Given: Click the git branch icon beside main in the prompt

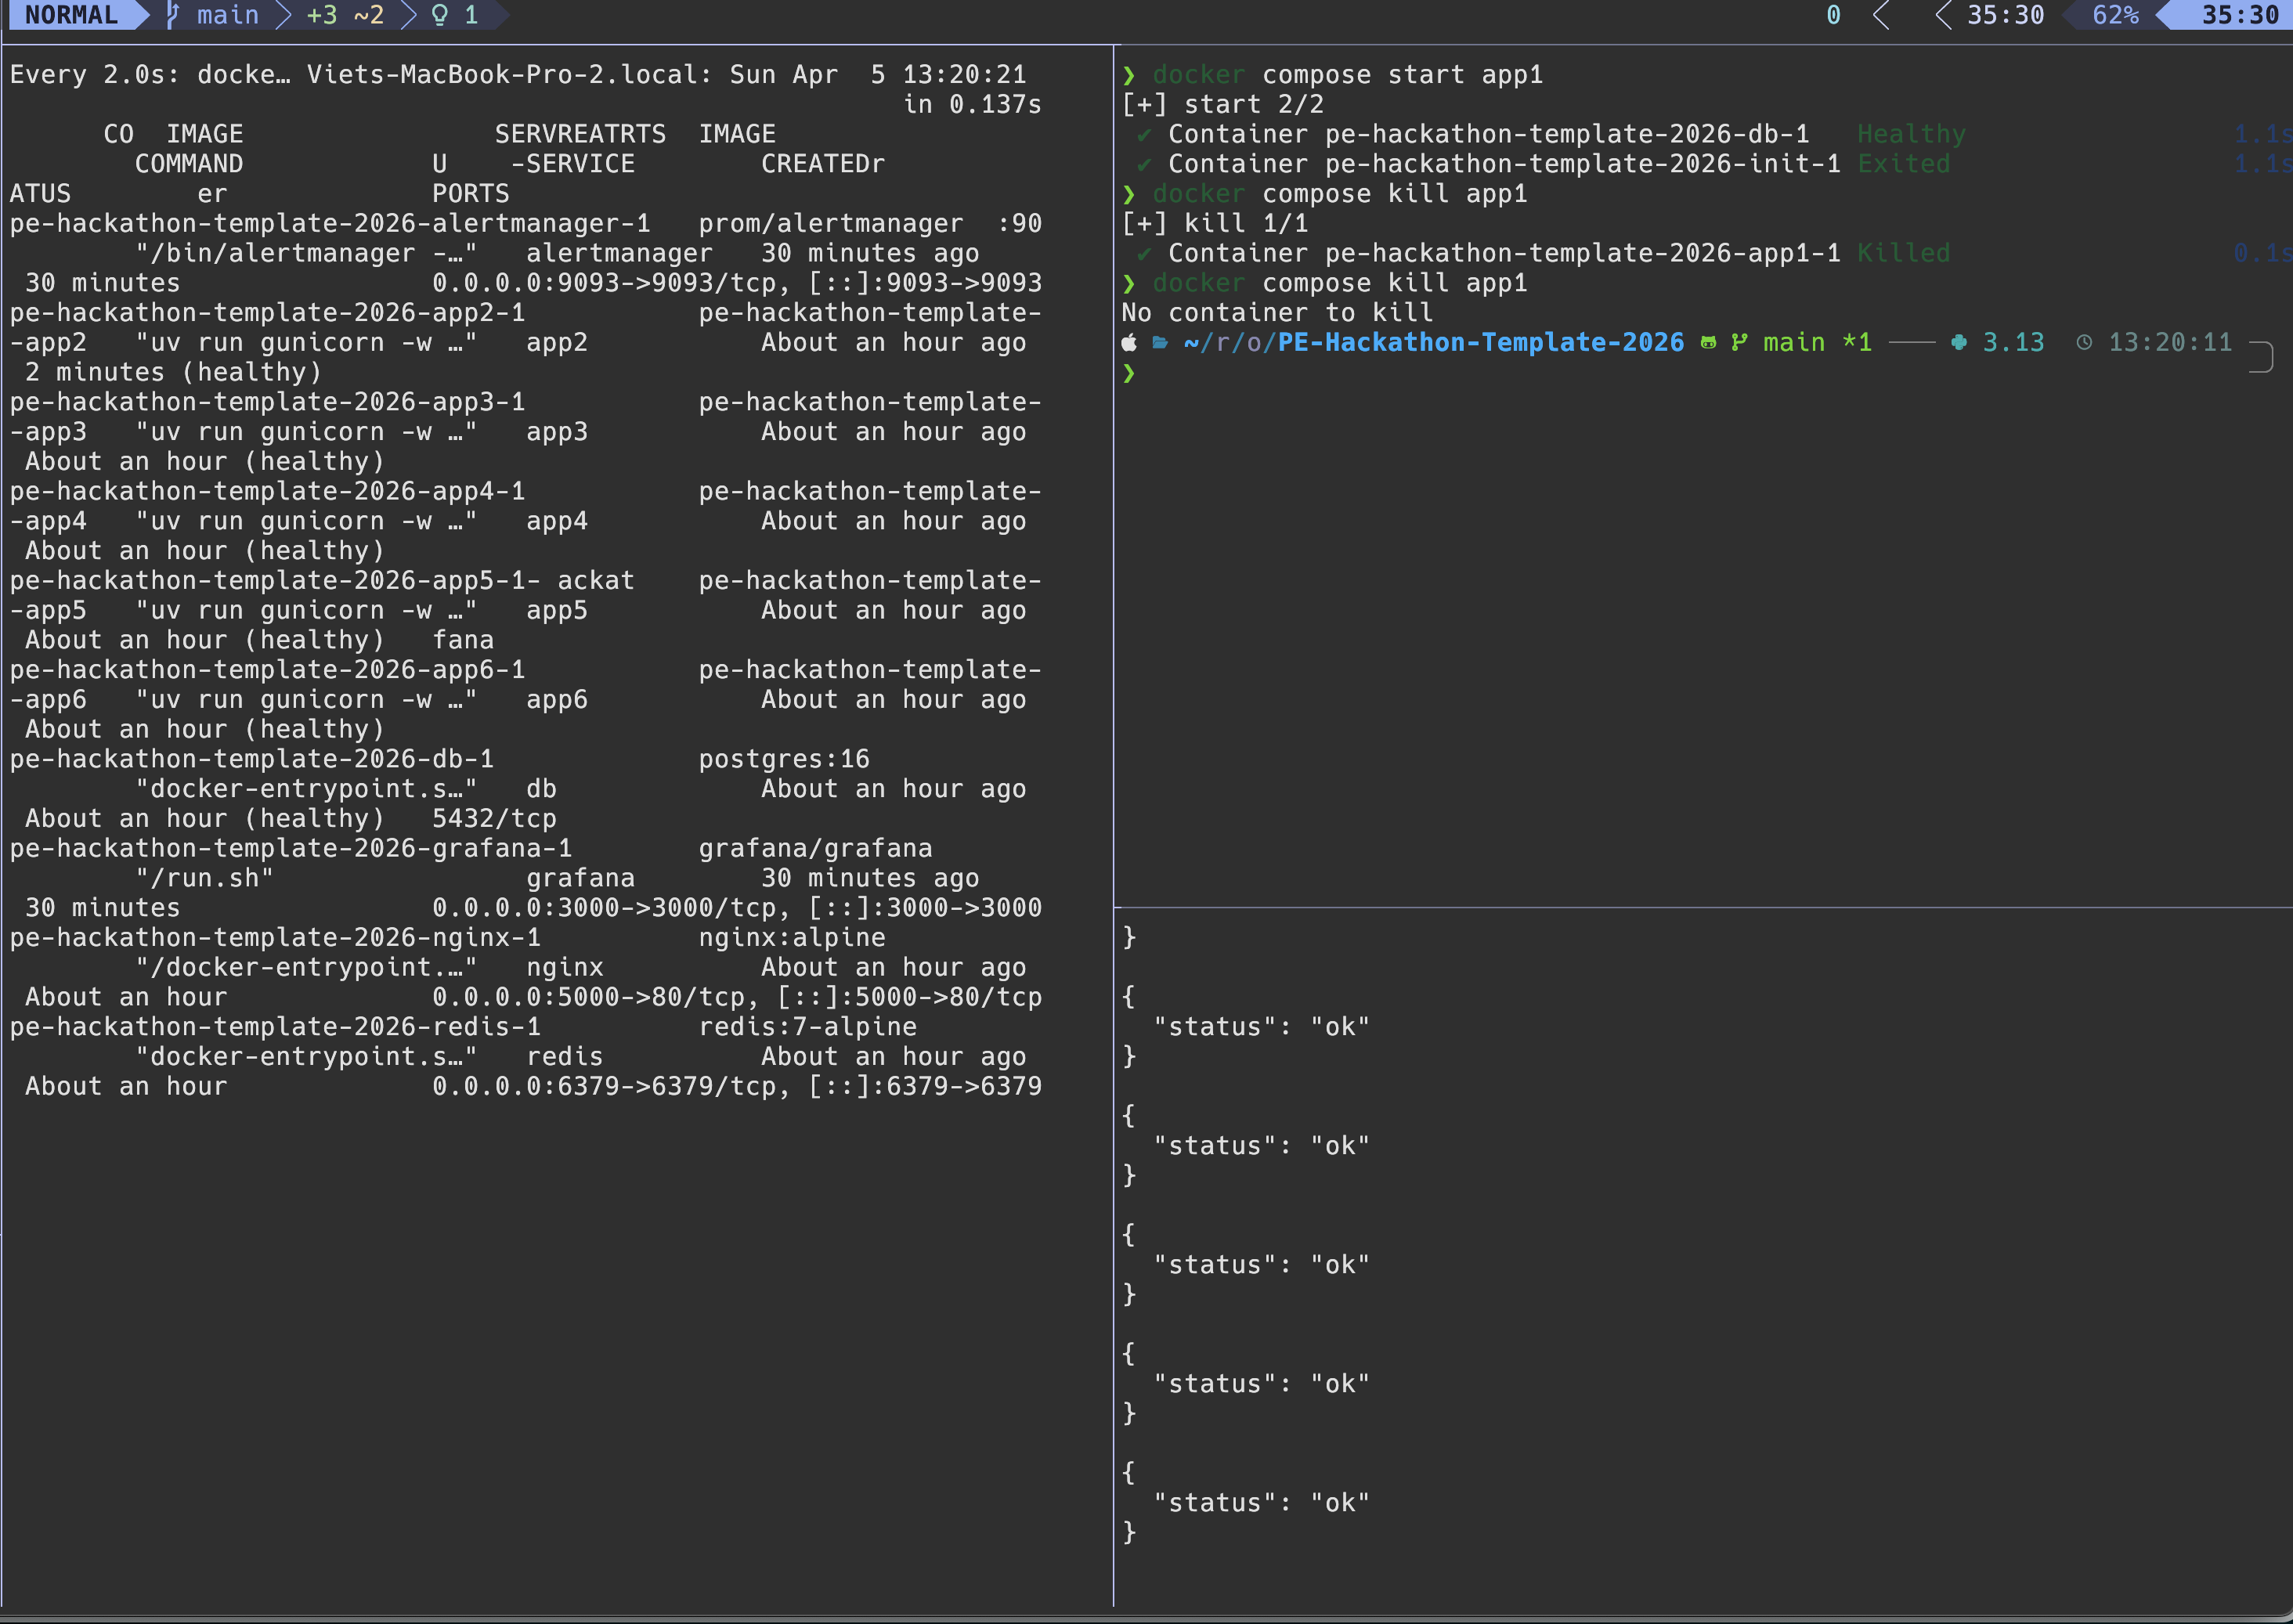Looking at the screenshot, I should coord(1739,343).
